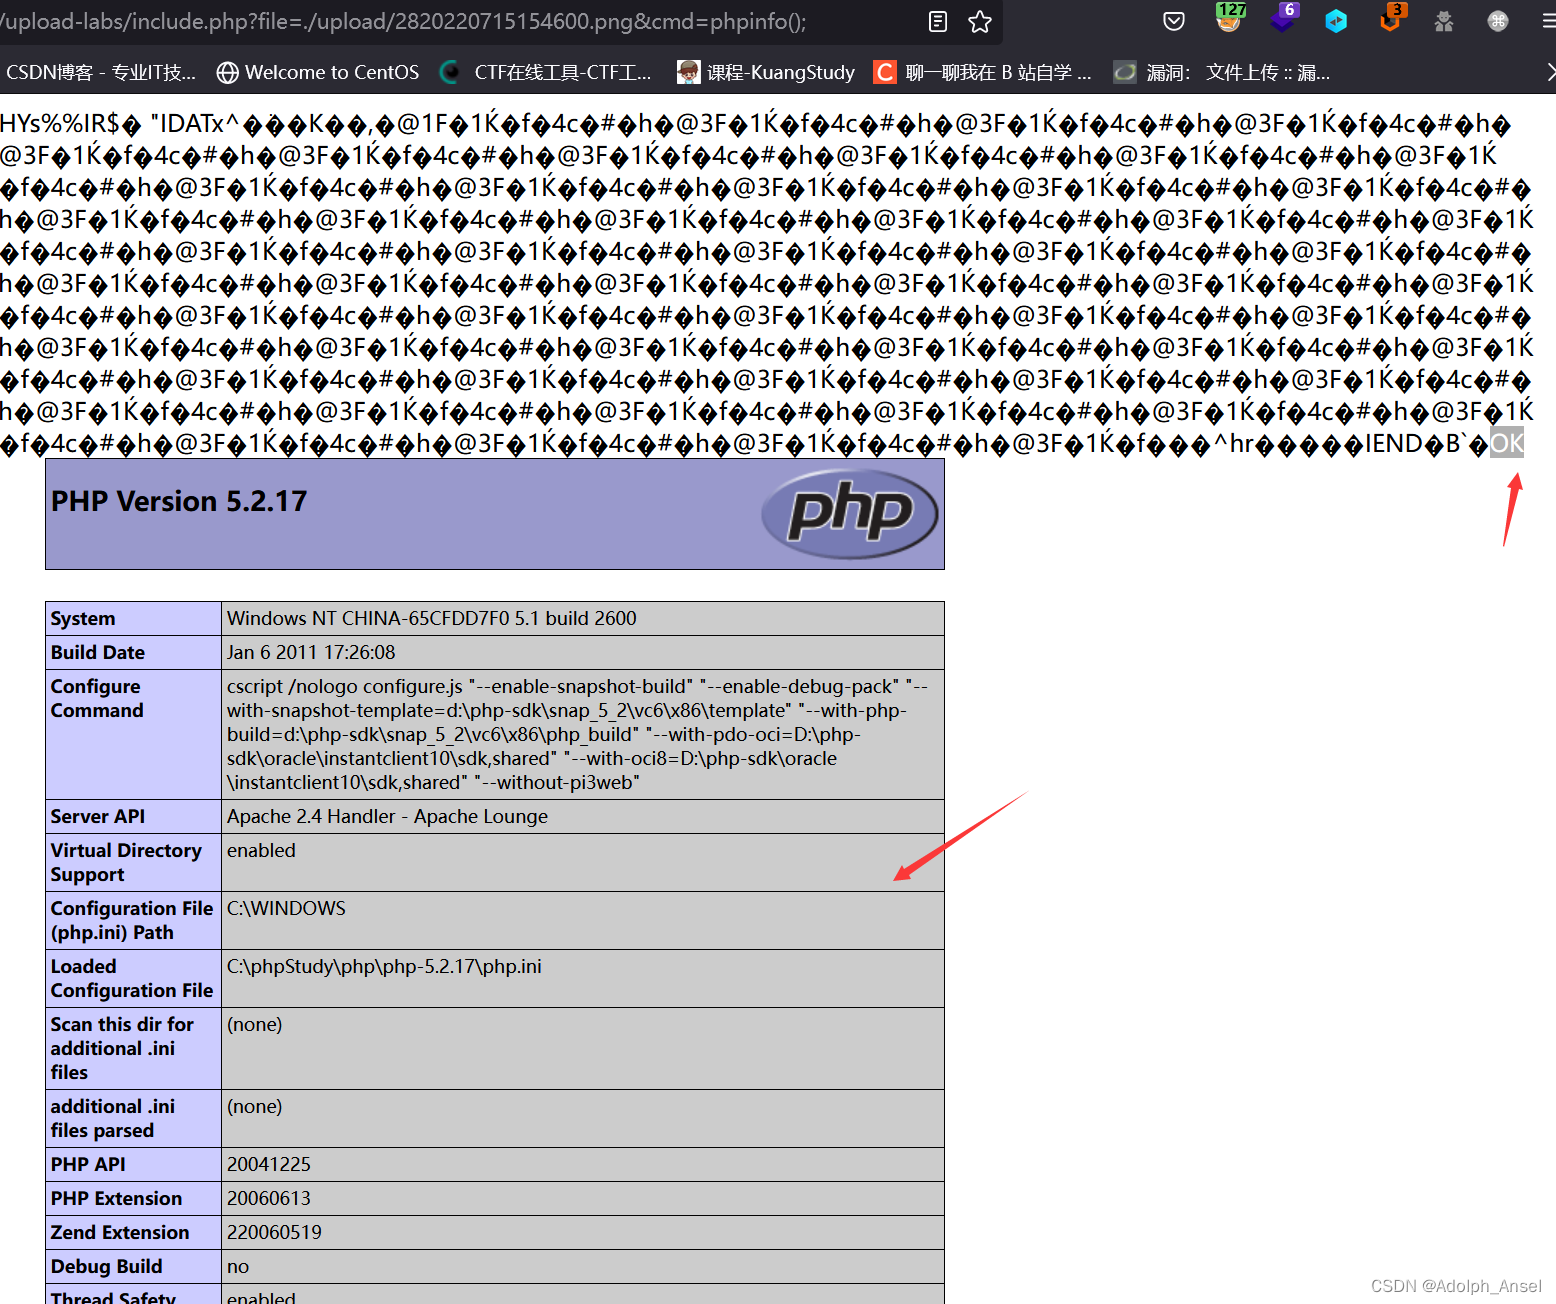The width and height of the screenshot is (1556, 1304).
Task: Select 'Loaded Configuration File' row label
Action: pyautogui.click(x=132, y=978)
